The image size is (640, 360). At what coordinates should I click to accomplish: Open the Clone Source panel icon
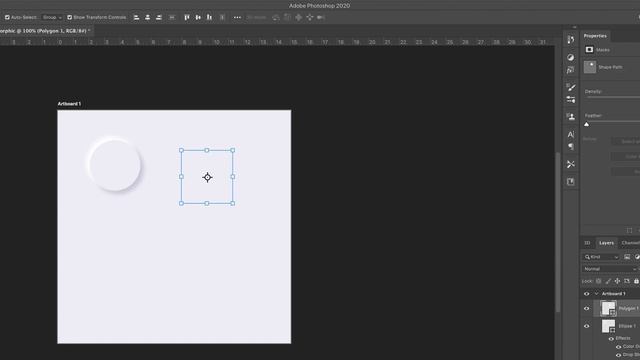click(571, 117)
